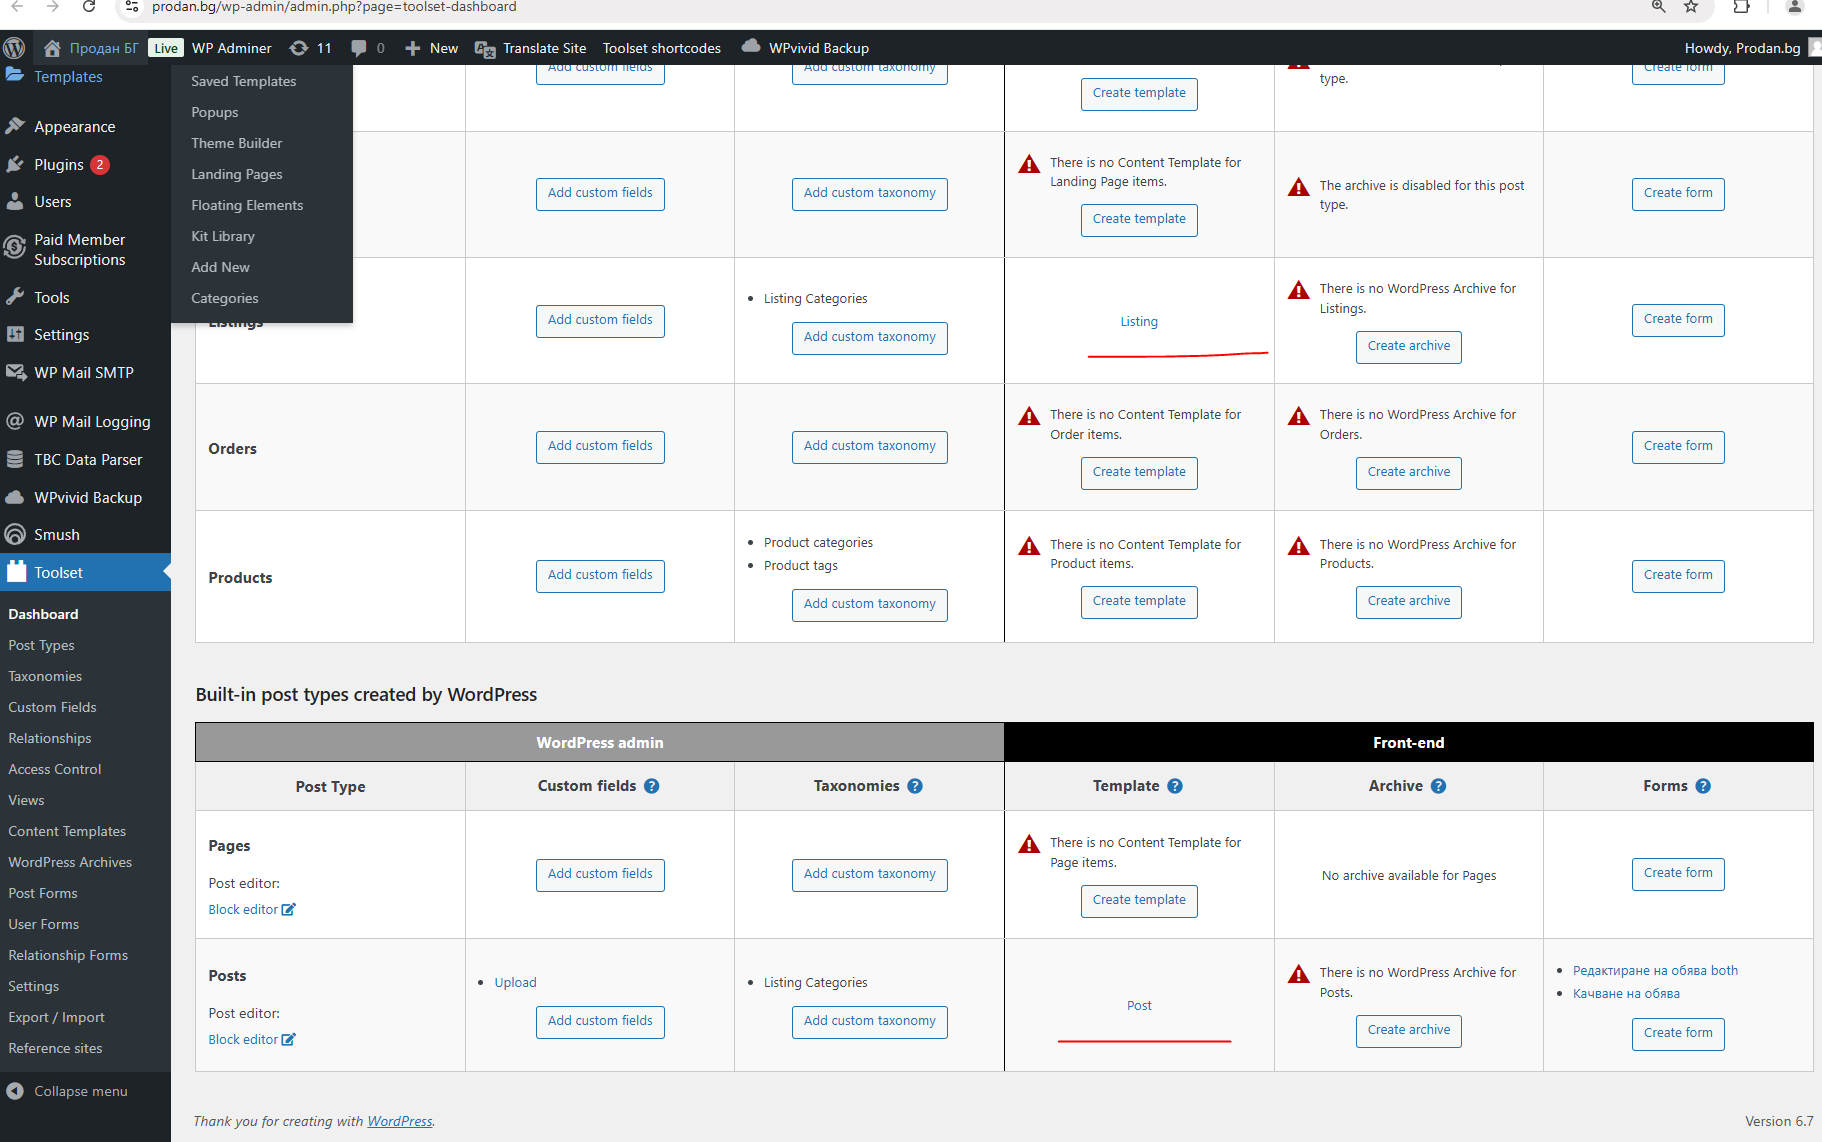Open updates icon showing 11
This screenshot has width=1822, height=1142.
tap(298, 48)
